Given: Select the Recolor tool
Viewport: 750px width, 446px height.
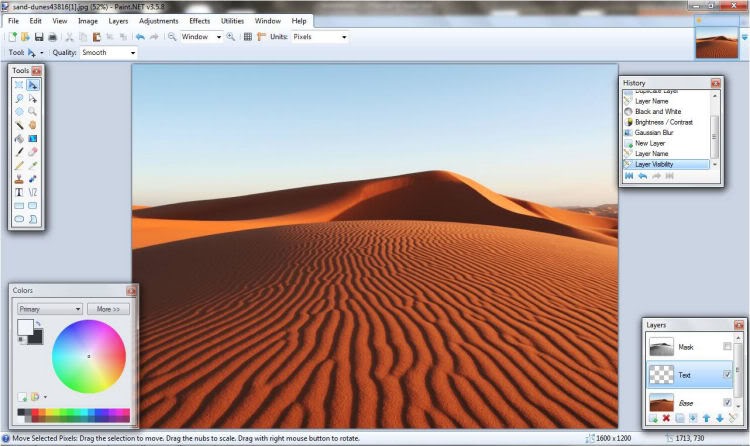Looking at the screenshot, I should pyautogui.click(x=33, y=179).
